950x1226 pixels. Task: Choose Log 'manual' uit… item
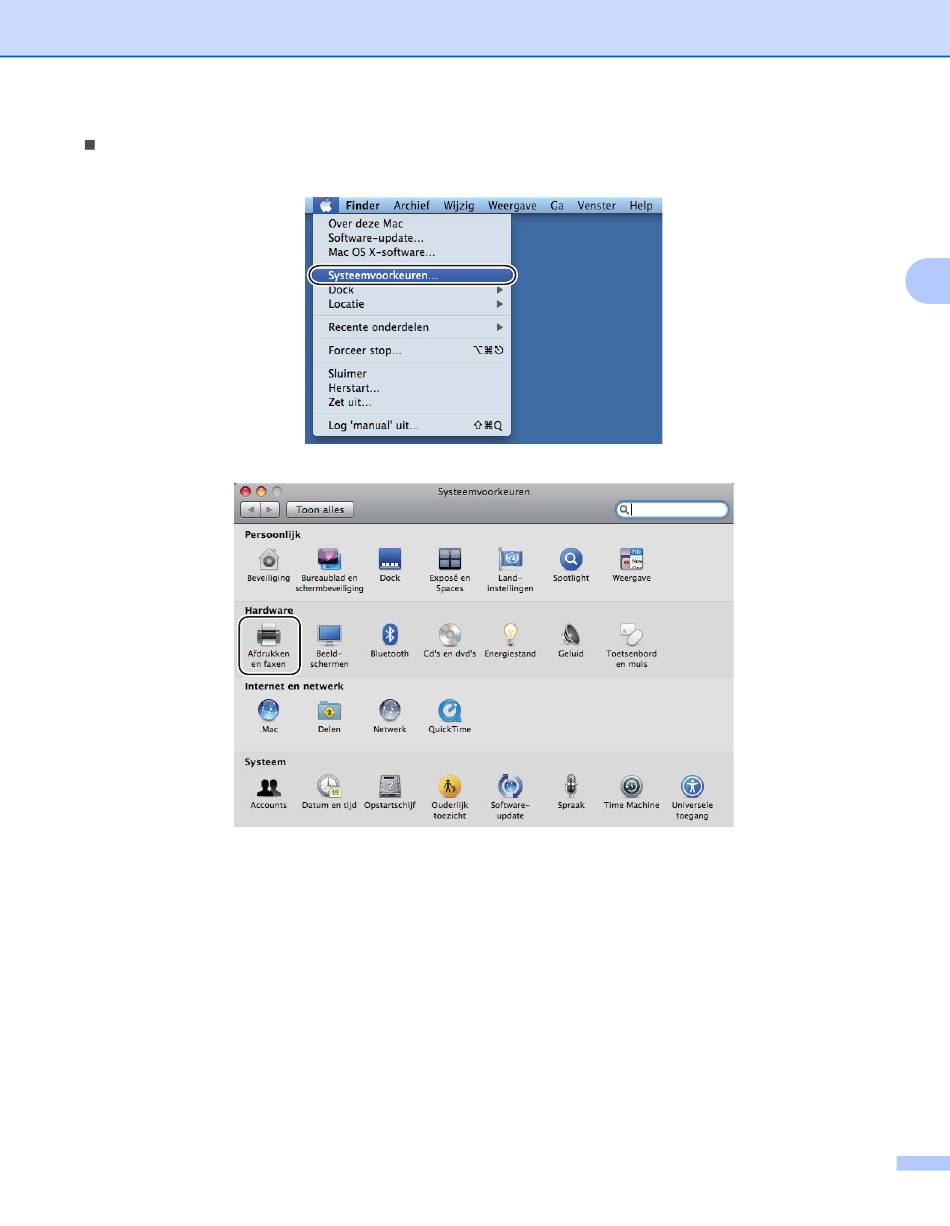[x=410, y=426]
